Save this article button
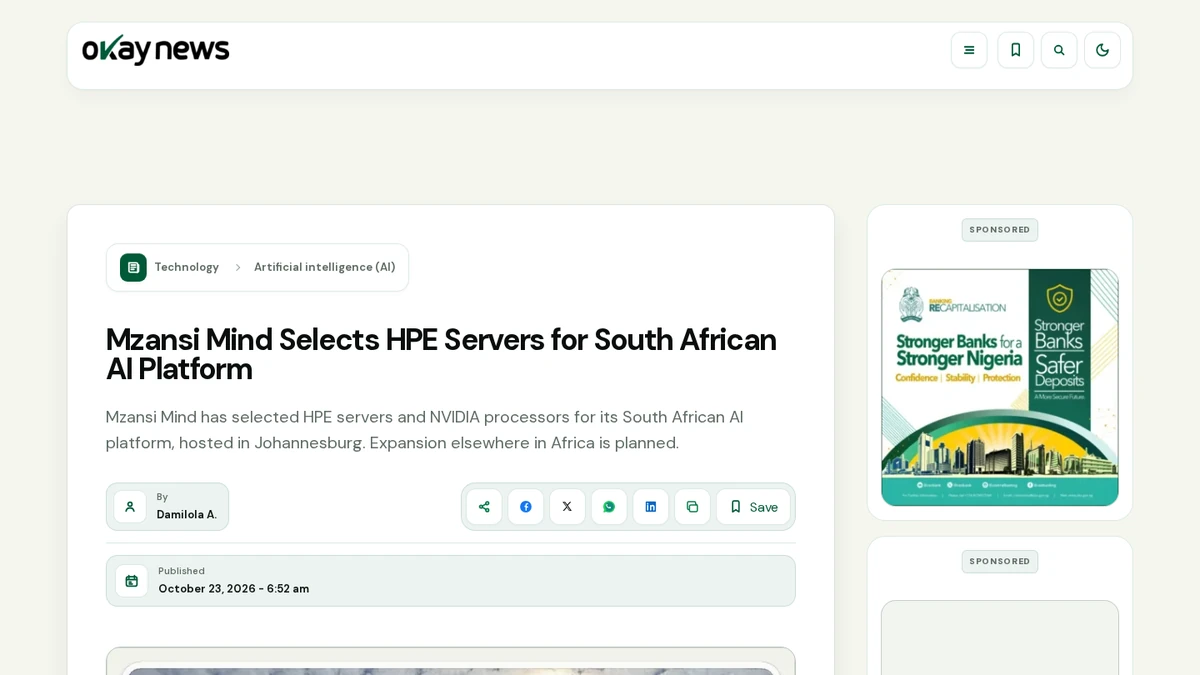Viewport: 1200px width, 675px height. (753, 507)
